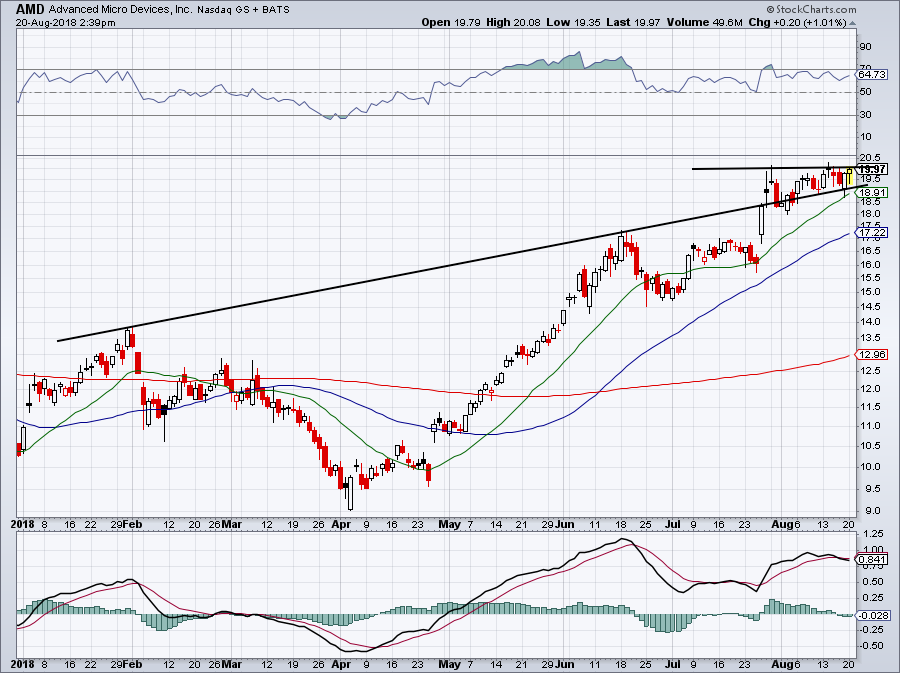Select the company name Advanced Micro Devices, Inc.
The width and height of the screenshot is (900, 673).
[120, 10]
